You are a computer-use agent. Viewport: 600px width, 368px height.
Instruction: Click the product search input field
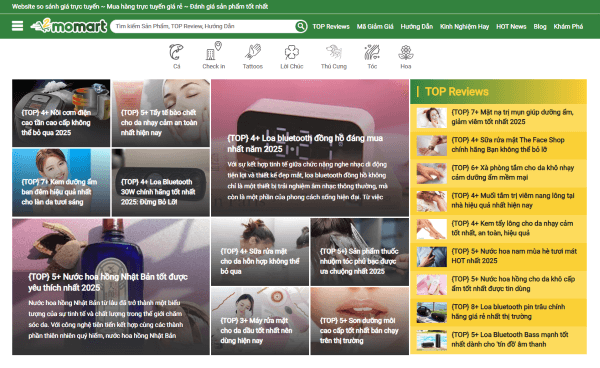pyautogui.click(x=203, y=26)
